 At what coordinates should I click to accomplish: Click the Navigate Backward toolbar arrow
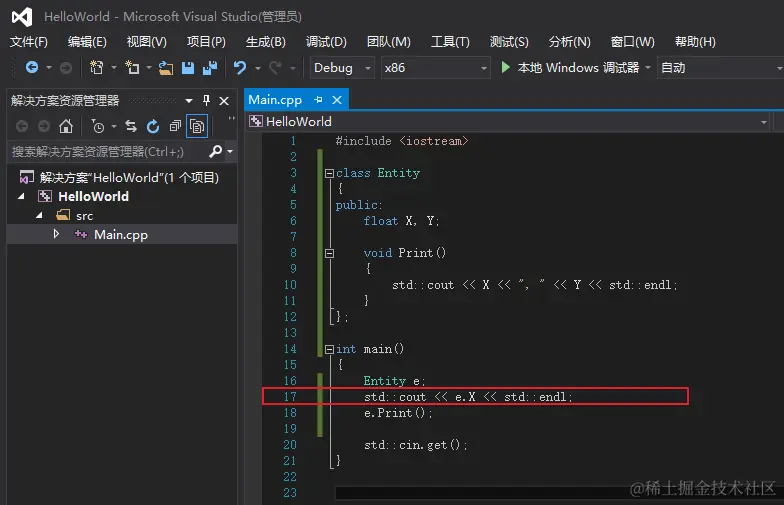[x=32, y=67]
